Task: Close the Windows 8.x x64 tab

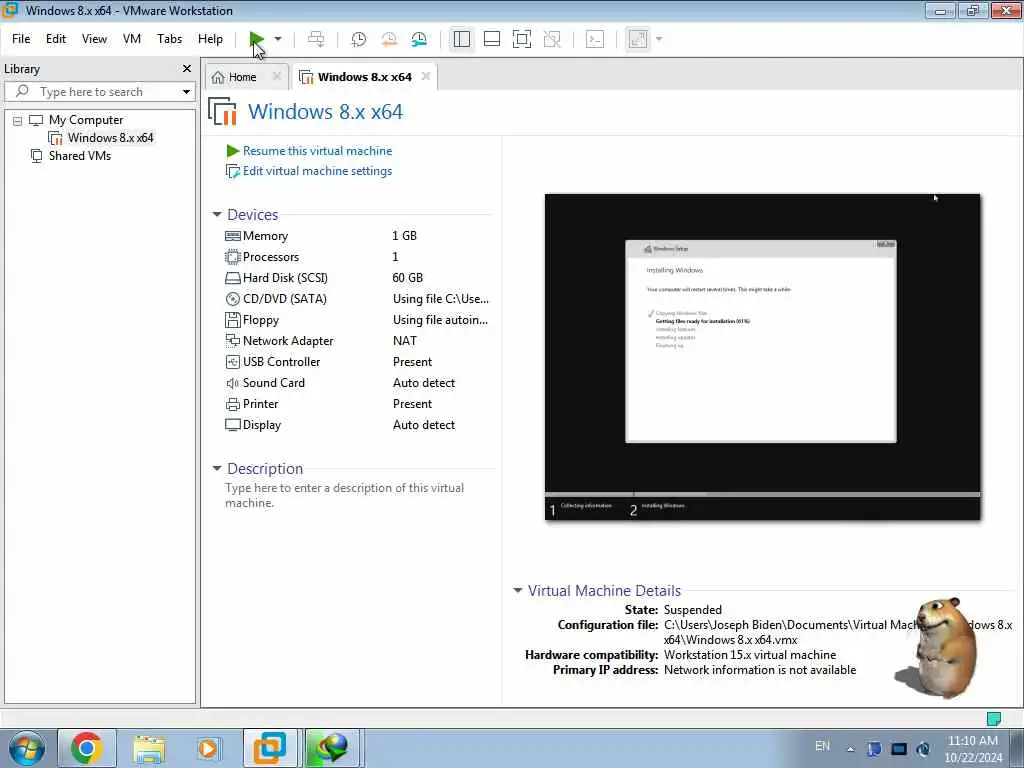Action: click(x=426, y=76)
